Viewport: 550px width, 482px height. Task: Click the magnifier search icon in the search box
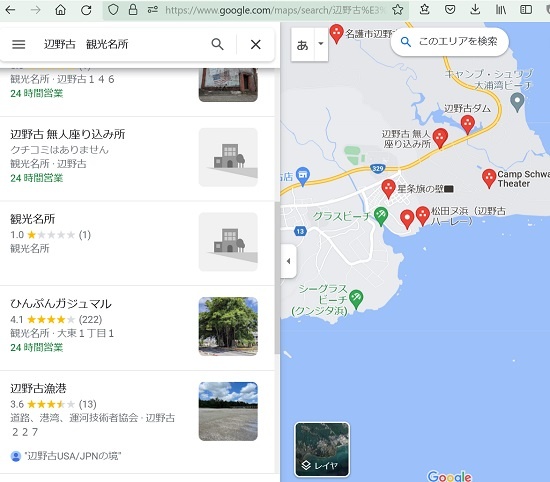point(217,44)
